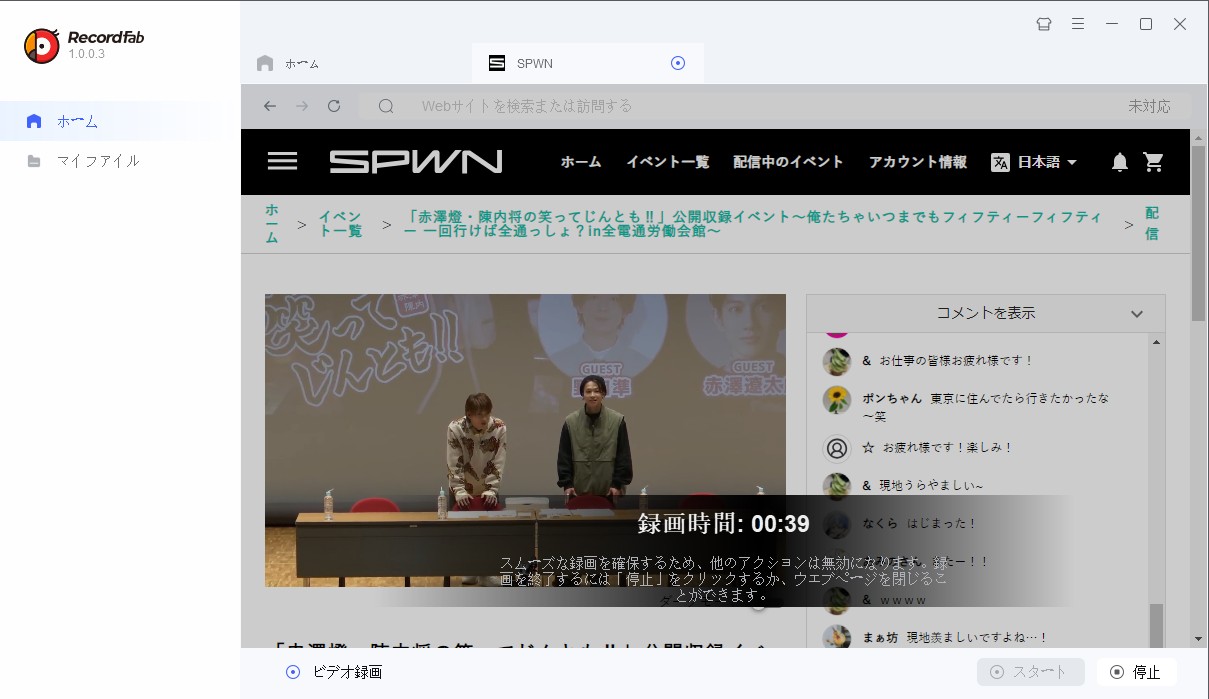
Task: Maximize the RecordFab window
Action: point(1146,24)
